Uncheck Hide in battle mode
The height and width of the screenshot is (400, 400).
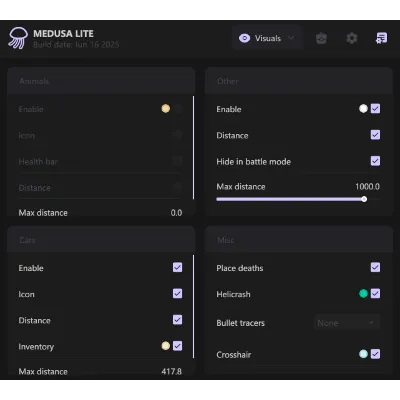pyautogui.click(x=375, y=161)
